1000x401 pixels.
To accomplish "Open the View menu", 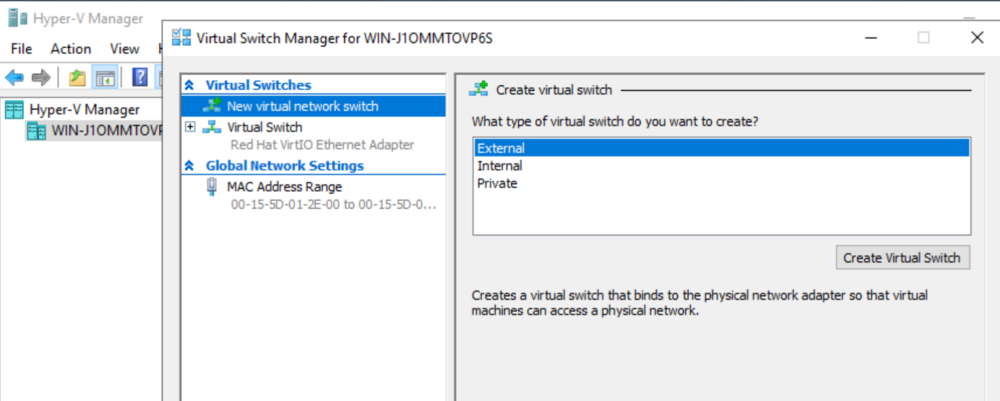I will click(x=124, y=49).
